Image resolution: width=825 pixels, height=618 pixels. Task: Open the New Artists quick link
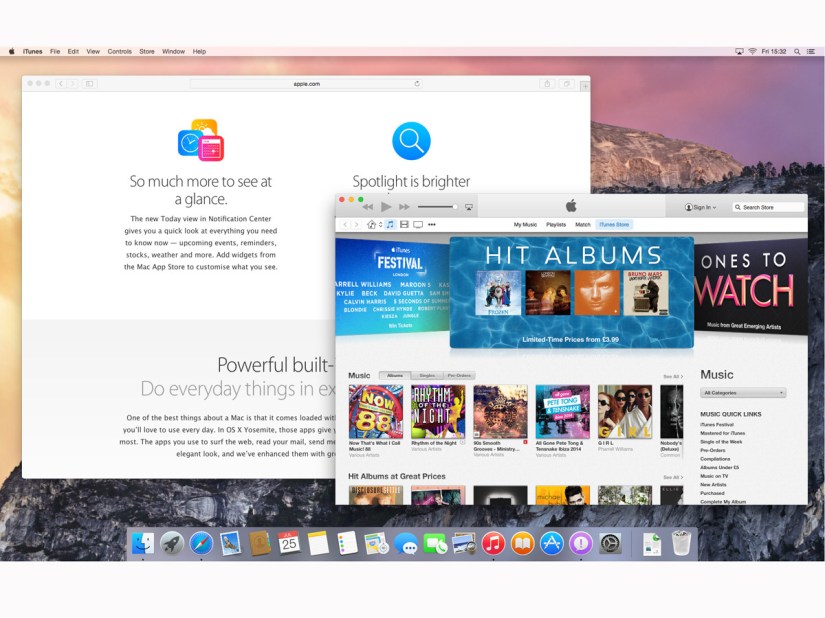click(713, 484)
